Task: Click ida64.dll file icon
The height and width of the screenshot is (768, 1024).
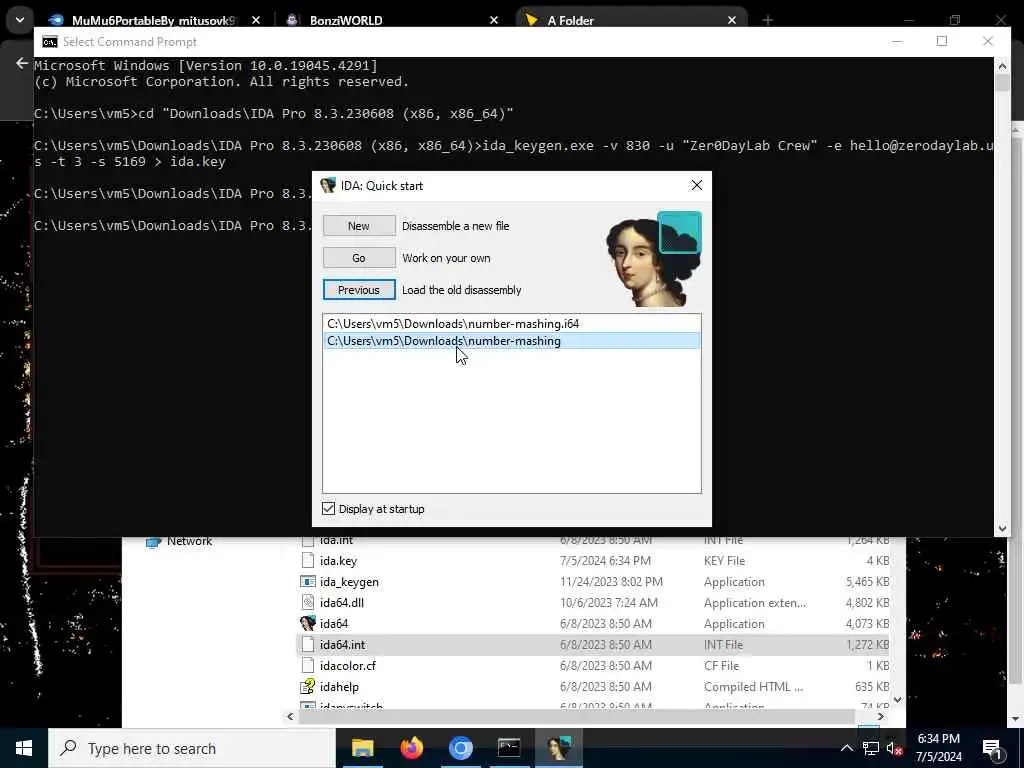Action: [x=308, y=602]
